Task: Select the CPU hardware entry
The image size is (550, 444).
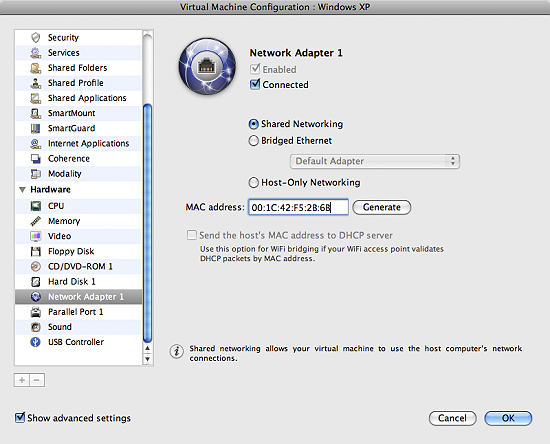Action: click(79, 206)
